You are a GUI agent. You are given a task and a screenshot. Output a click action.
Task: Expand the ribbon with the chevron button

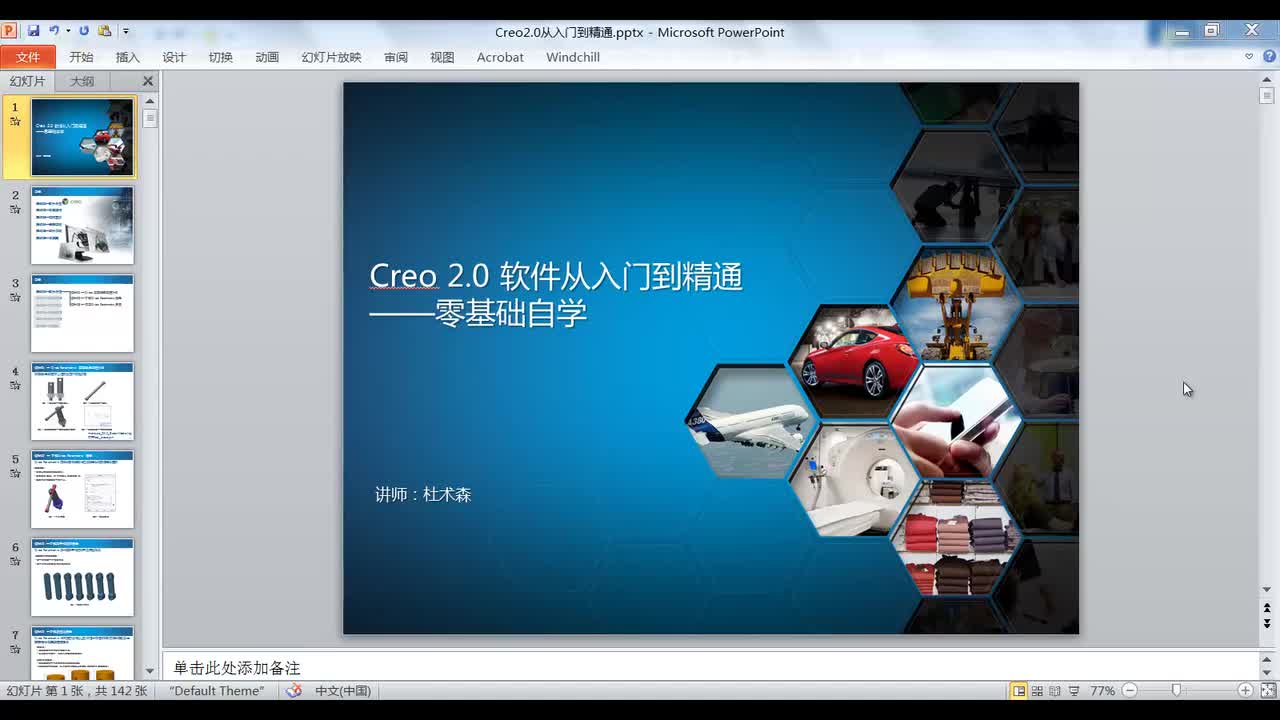tap(1249, 57)
